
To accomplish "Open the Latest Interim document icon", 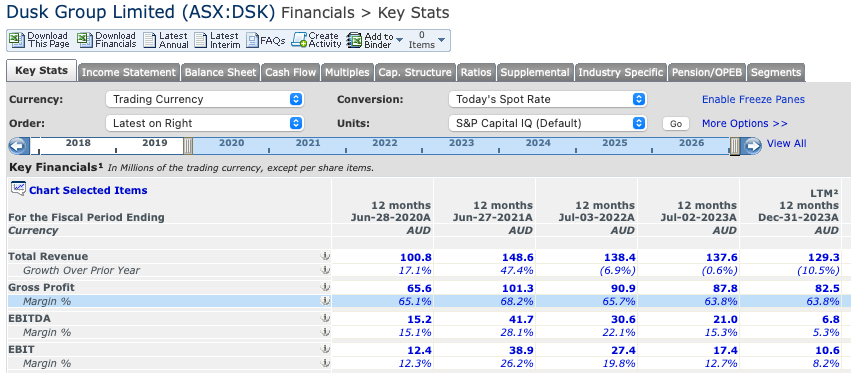I will [201, 40].
